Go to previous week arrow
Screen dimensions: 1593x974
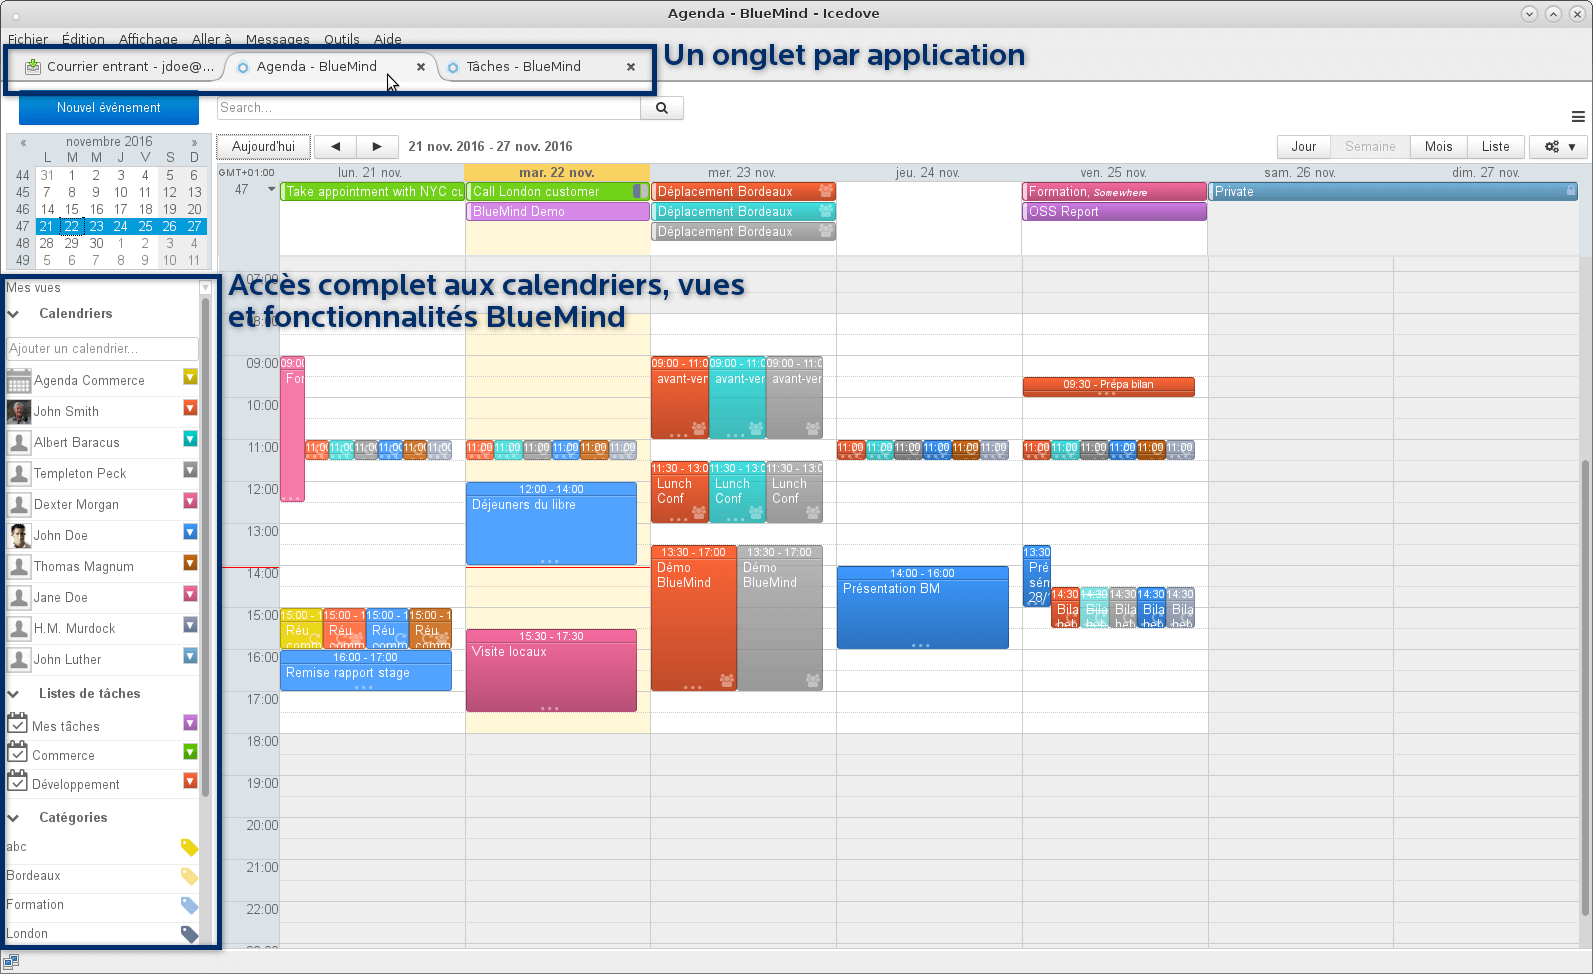click(x=335, y=147)
